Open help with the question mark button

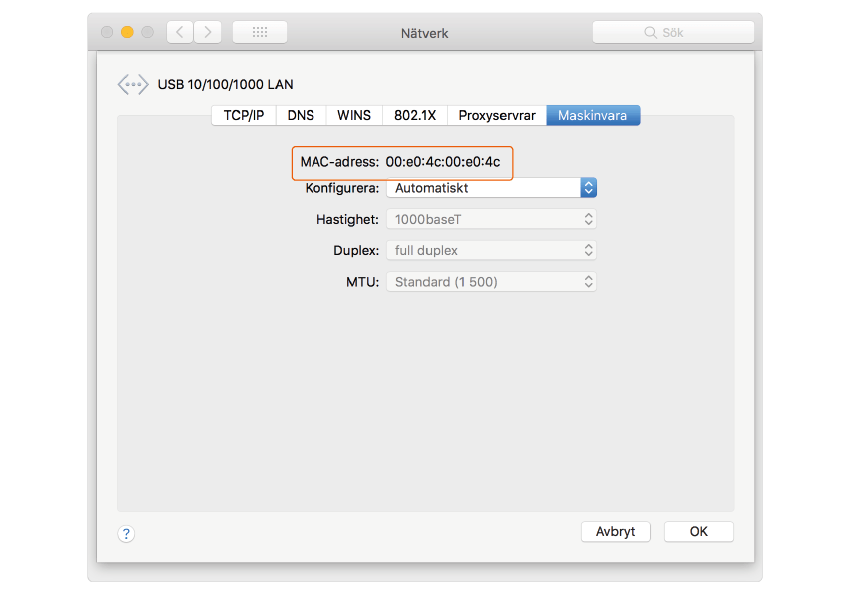coord(126,534)
